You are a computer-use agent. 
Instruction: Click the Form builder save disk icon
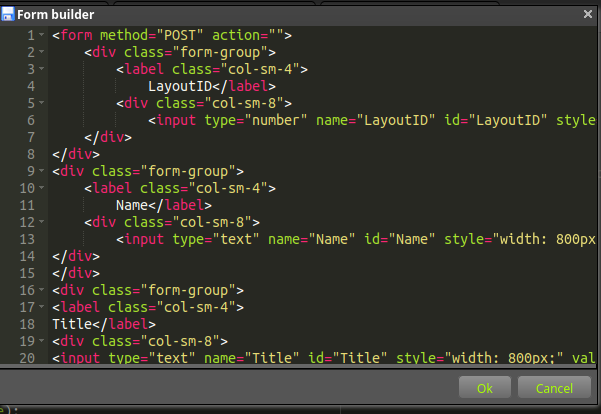(8, 14)
